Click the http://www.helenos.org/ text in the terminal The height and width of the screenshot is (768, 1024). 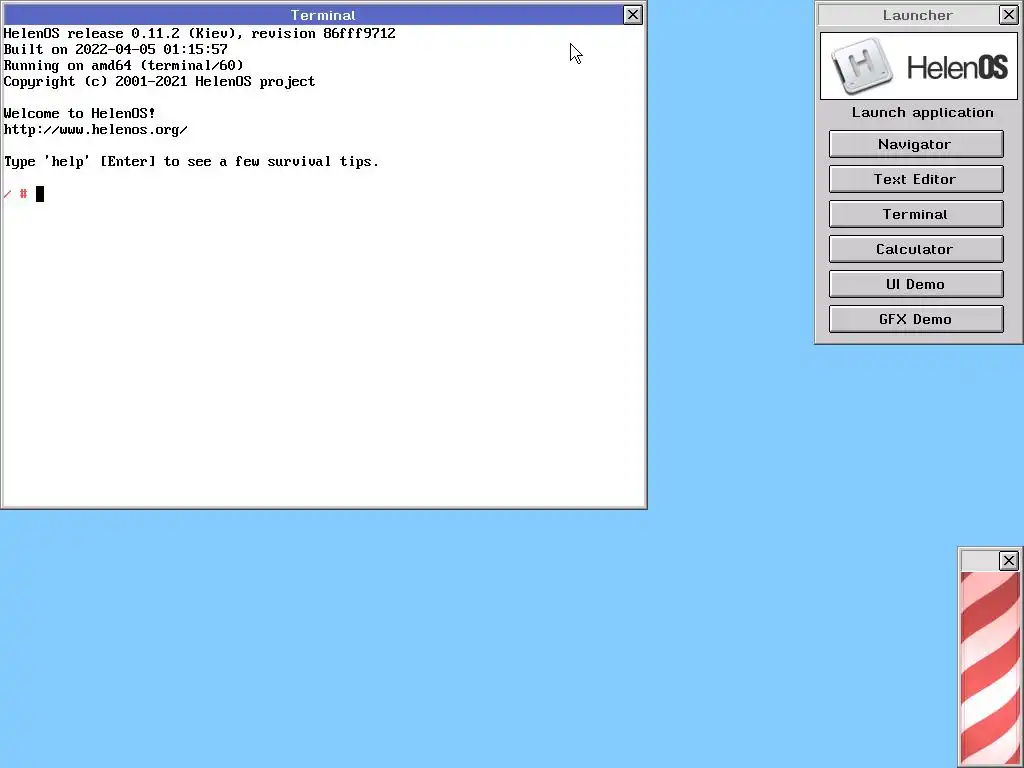coord(95,129)
